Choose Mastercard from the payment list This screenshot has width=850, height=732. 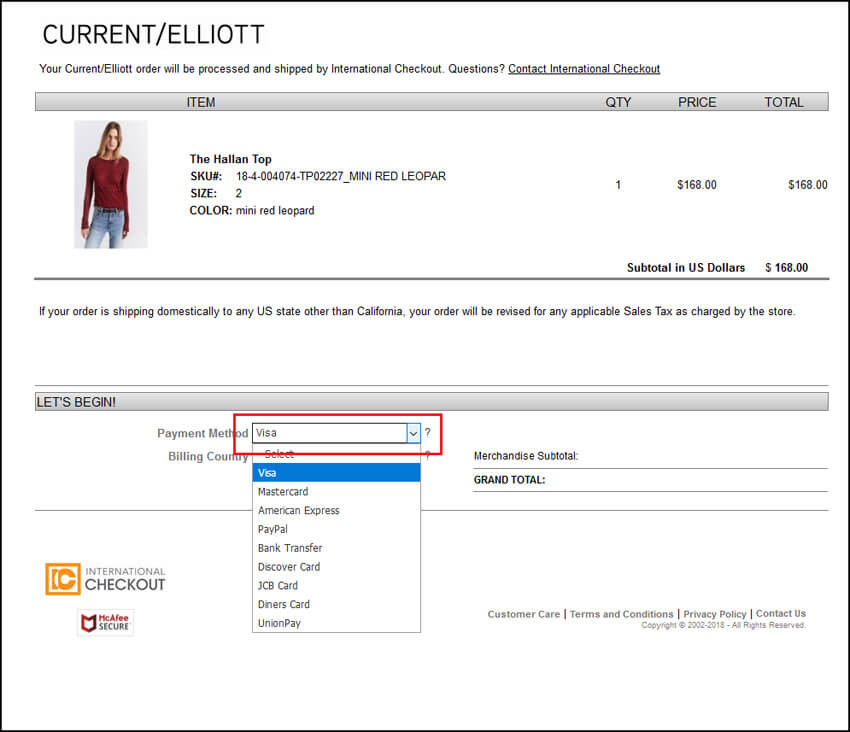click(x=336, y=492)
